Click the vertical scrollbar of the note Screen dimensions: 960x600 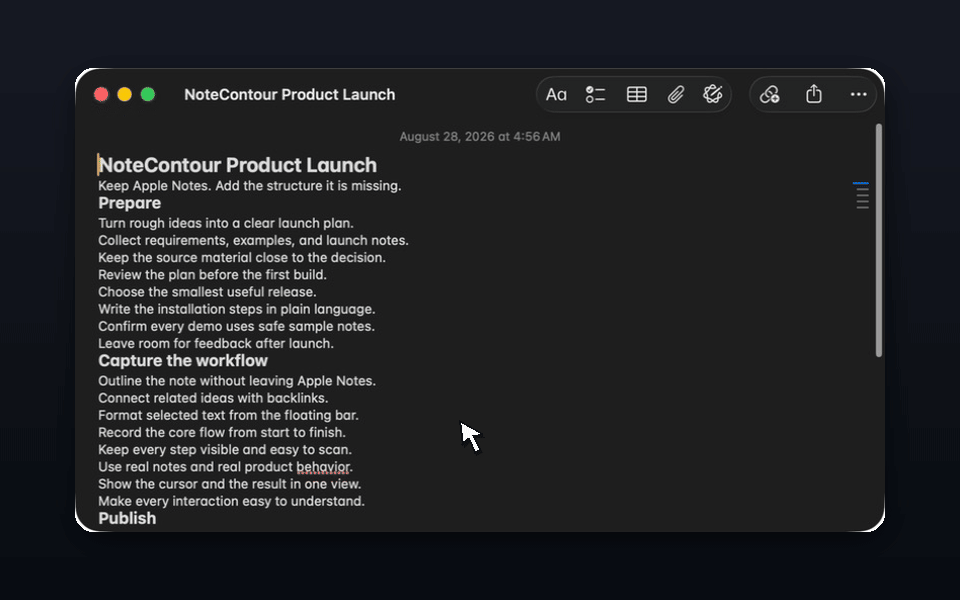879,240
